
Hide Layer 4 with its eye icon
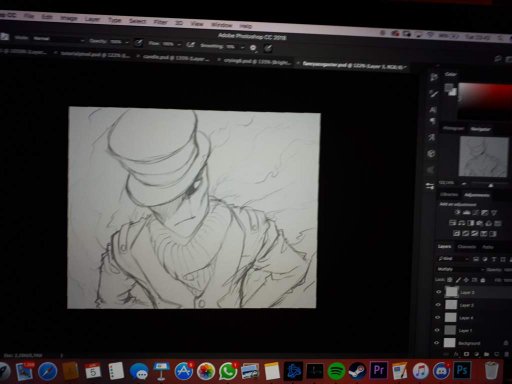(438, 317)
